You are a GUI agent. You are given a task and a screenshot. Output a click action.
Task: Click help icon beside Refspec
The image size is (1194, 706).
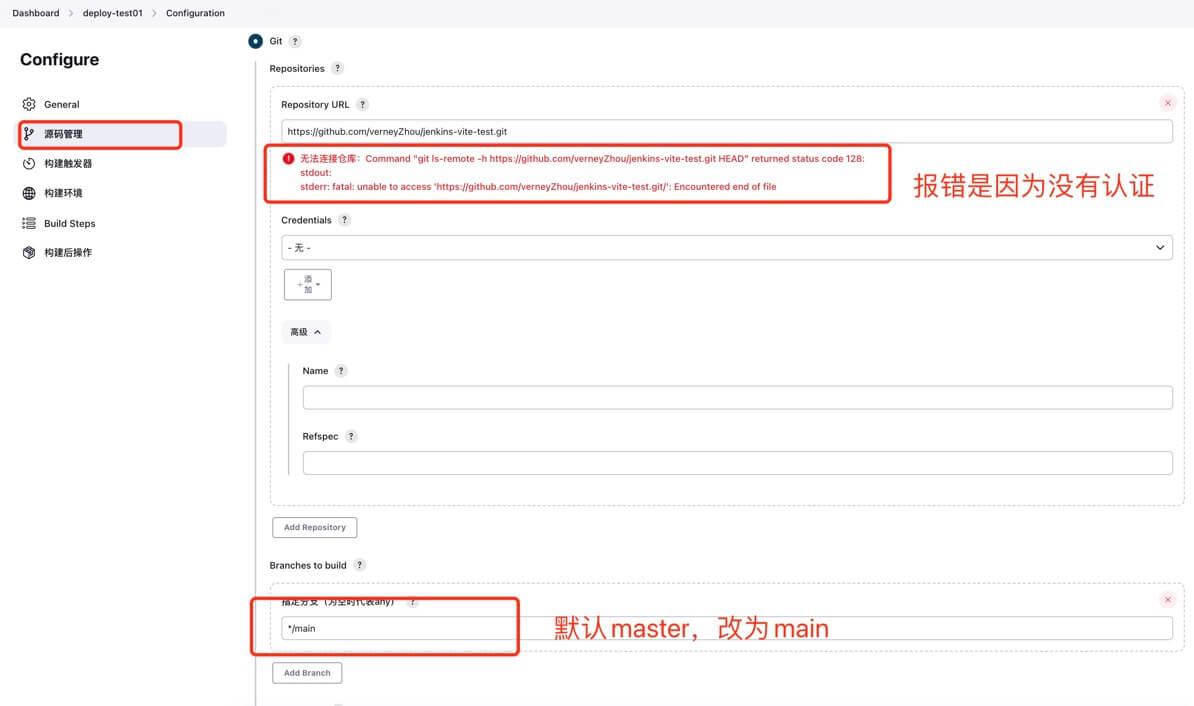tap(351, 436)
